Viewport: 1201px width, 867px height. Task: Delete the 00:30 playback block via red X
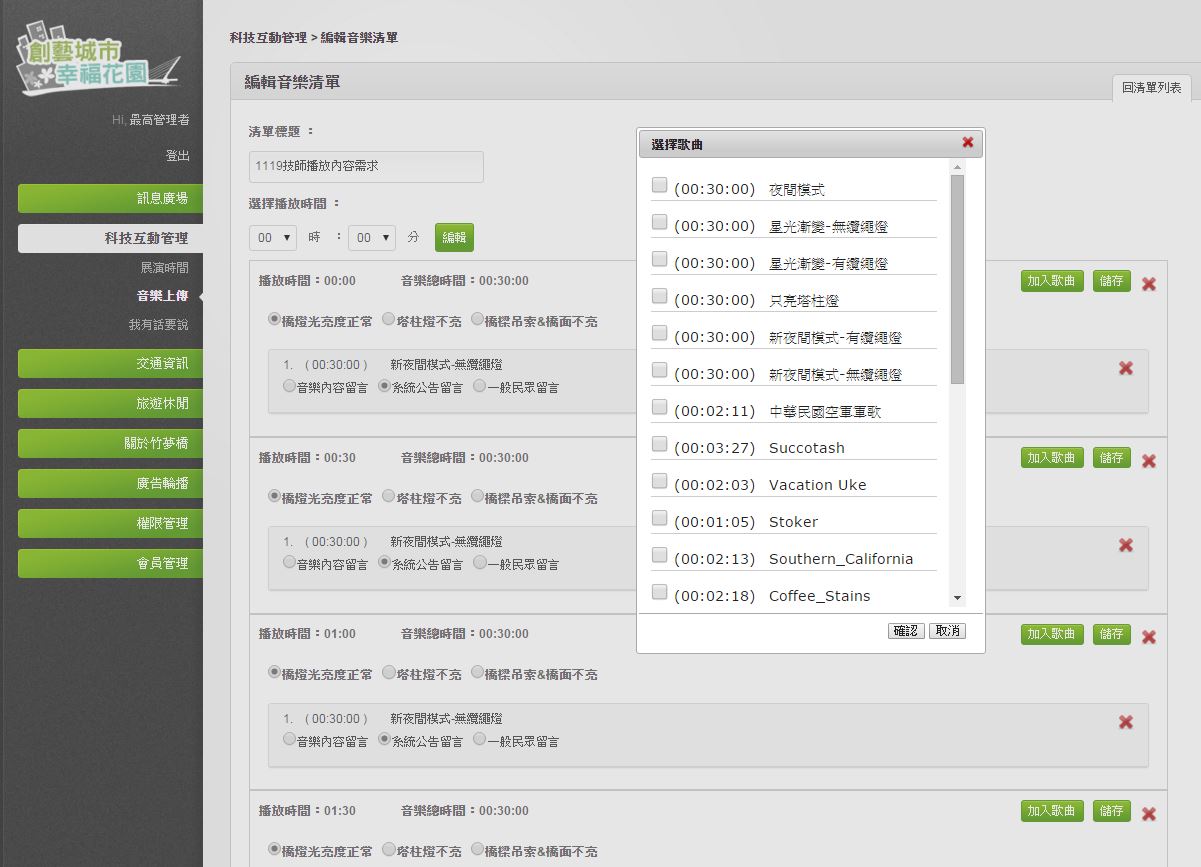pos(1149,461)
